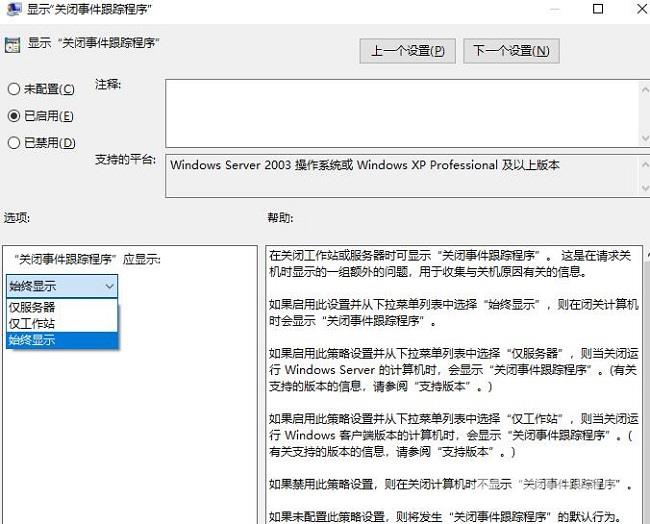Maximize the policy setting window
Screen dimensions: 650x524
coord(598,9)
